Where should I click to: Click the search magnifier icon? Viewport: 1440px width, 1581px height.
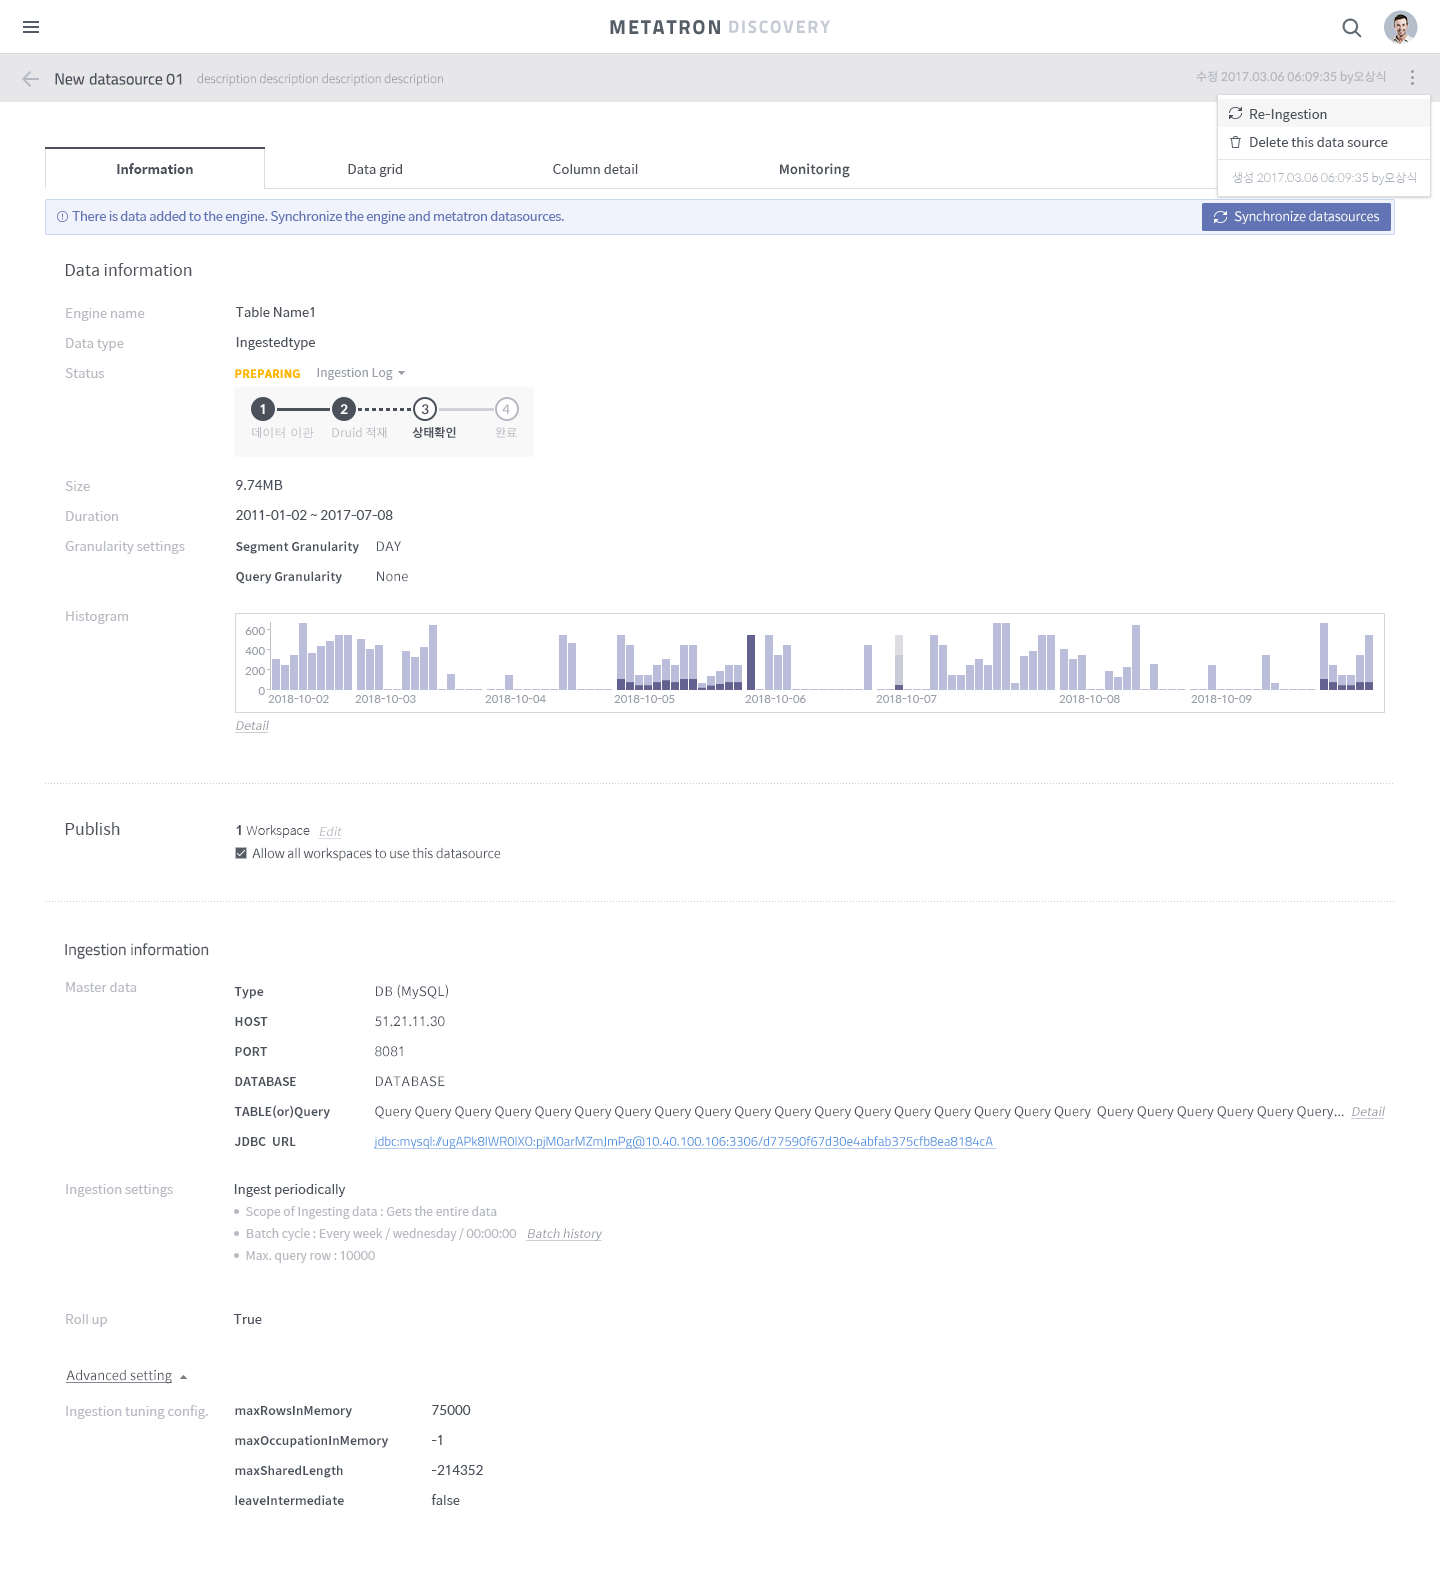click(x=1352, y=28)
